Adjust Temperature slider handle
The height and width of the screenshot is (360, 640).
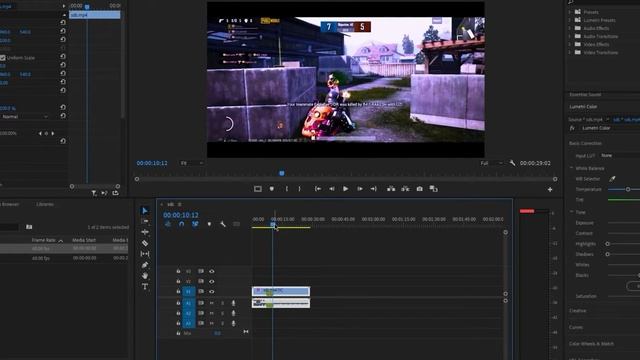click(x=628, y=189)
